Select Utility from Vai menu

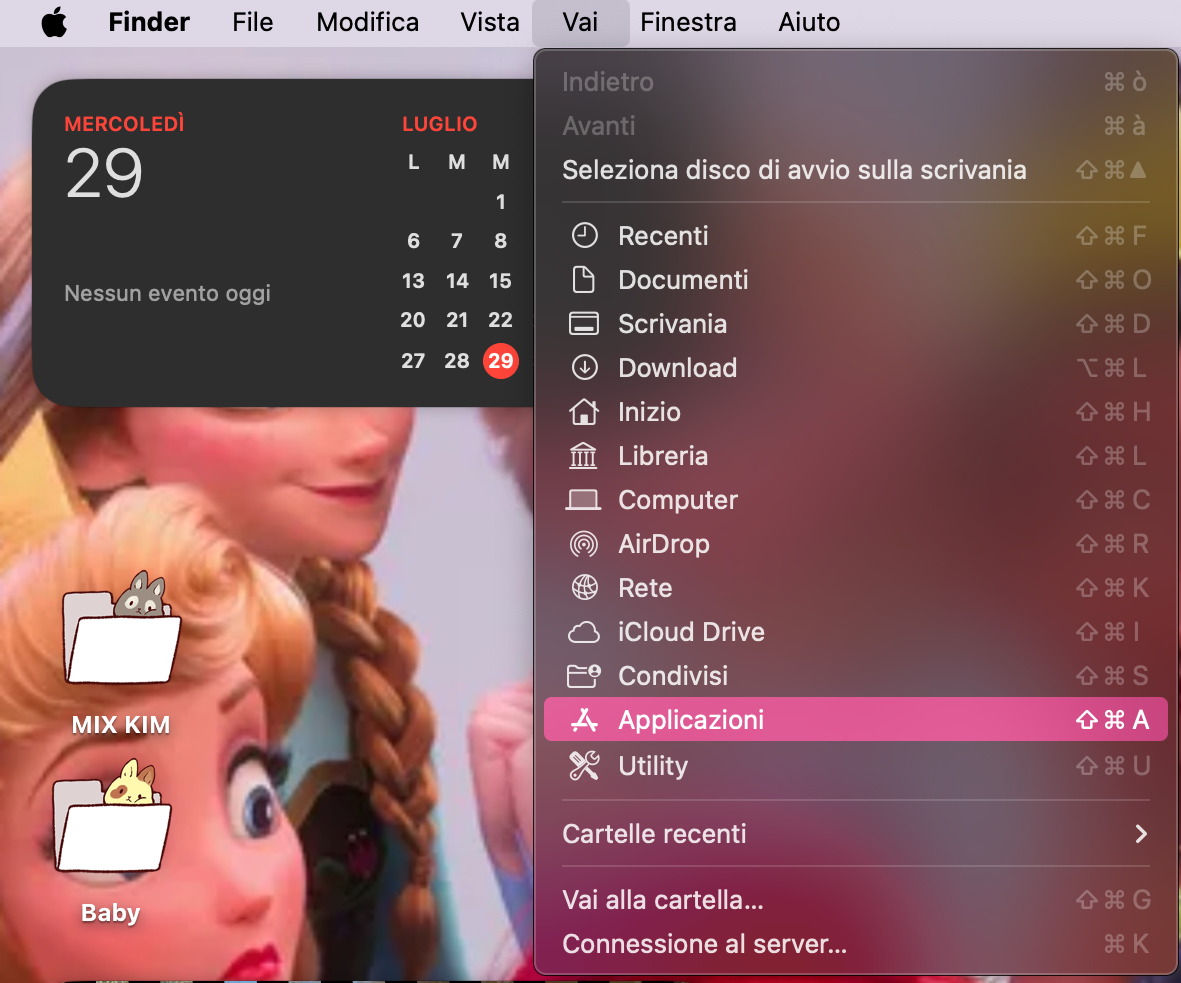coord(856,765)
